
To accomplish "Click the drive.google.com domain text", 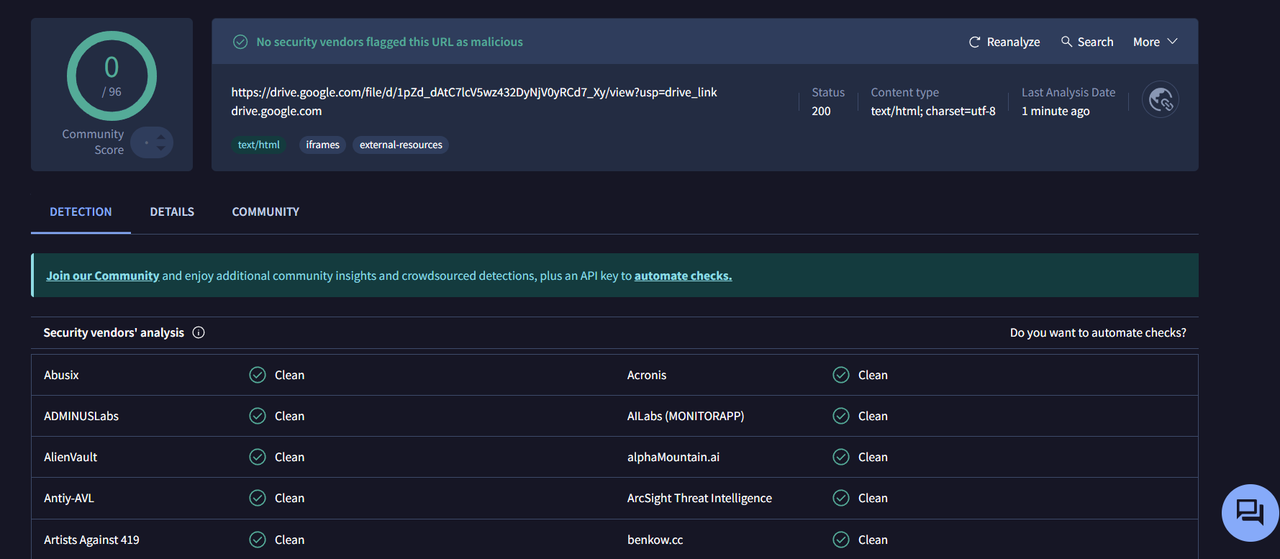I will (276, 111).
